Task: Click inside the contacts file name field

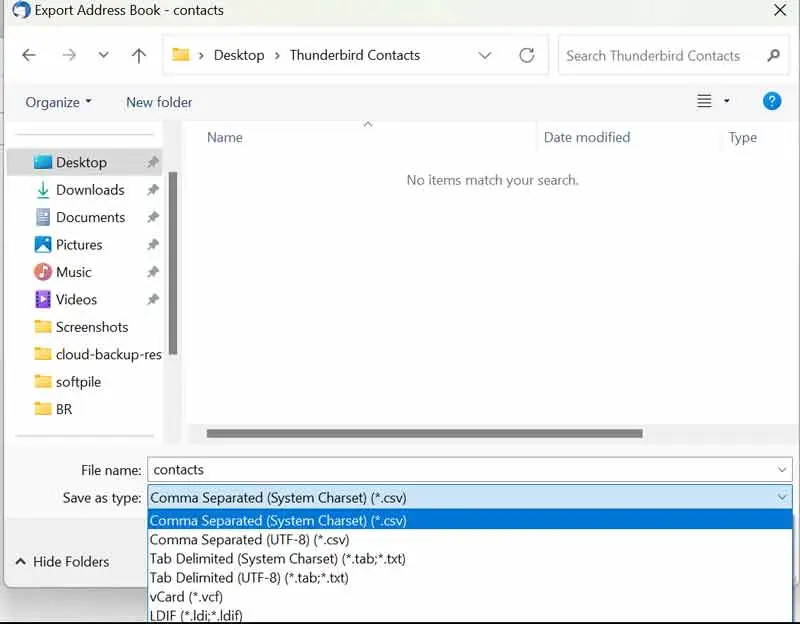Action: click(300, 469)
